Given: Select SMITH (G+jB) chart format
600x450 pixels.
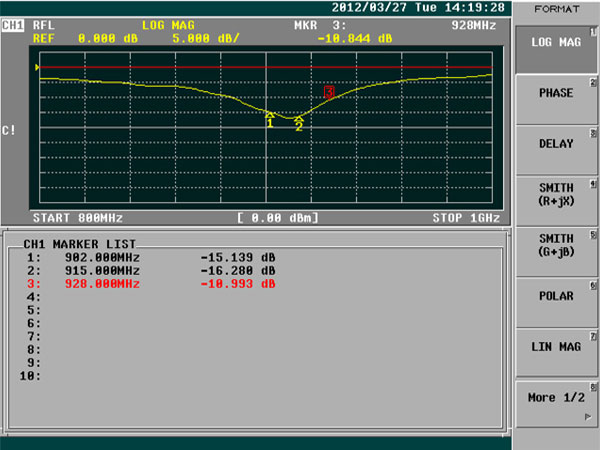Looking at the screenshot, I should coord(556,252).
